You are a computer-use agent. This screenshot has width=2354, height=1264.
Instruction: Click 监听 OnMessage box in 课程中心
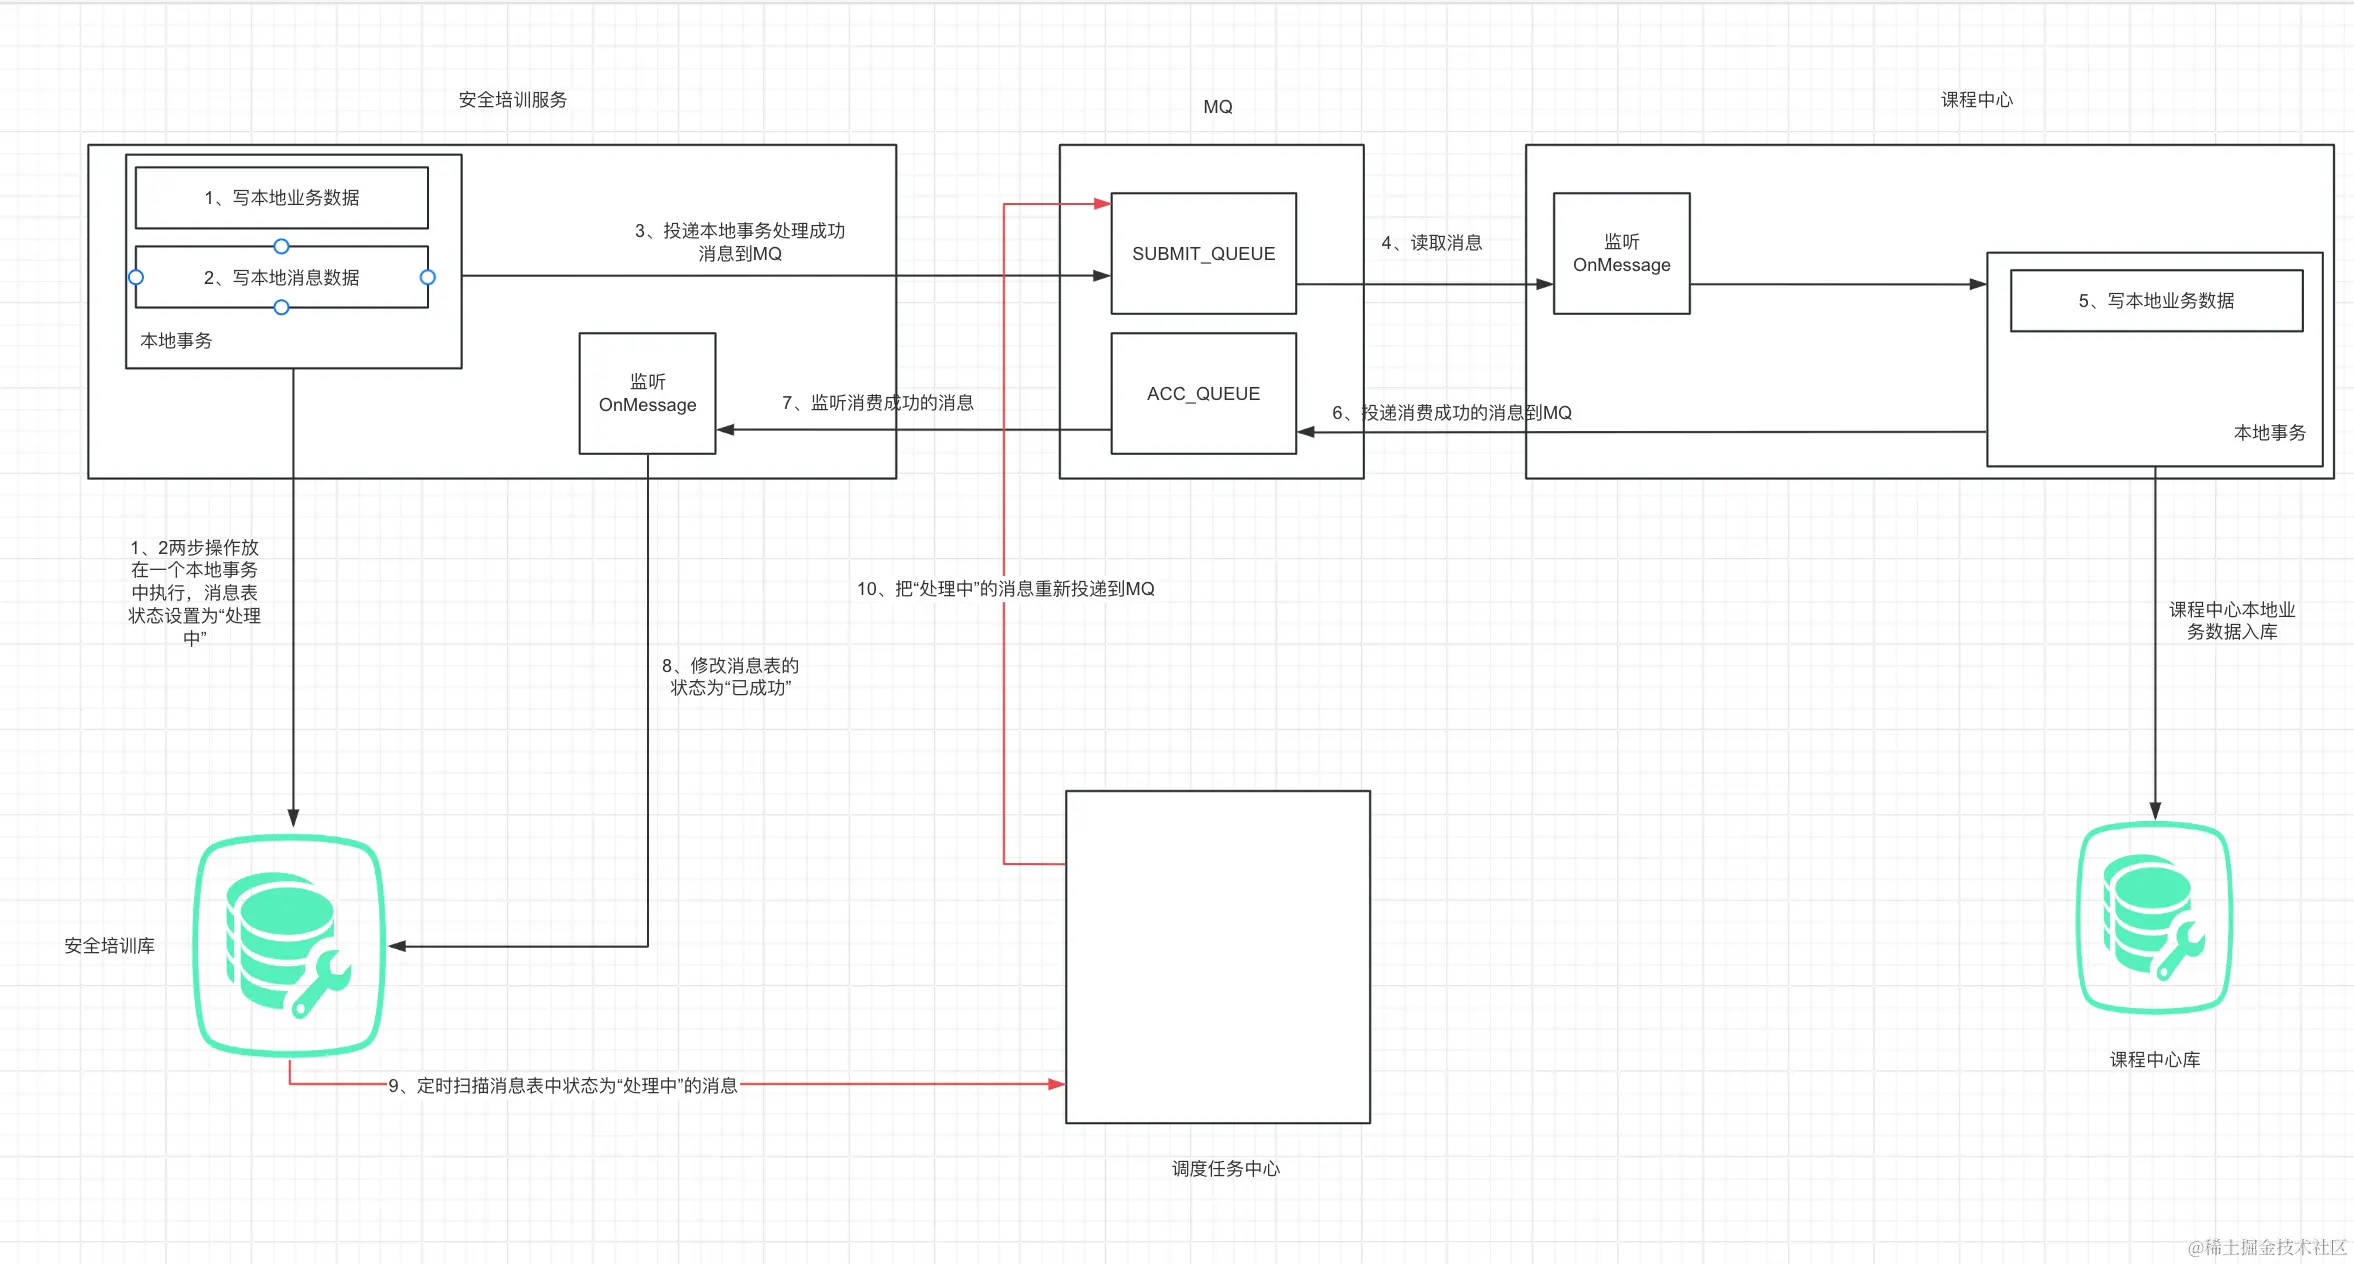(1621, 253)
